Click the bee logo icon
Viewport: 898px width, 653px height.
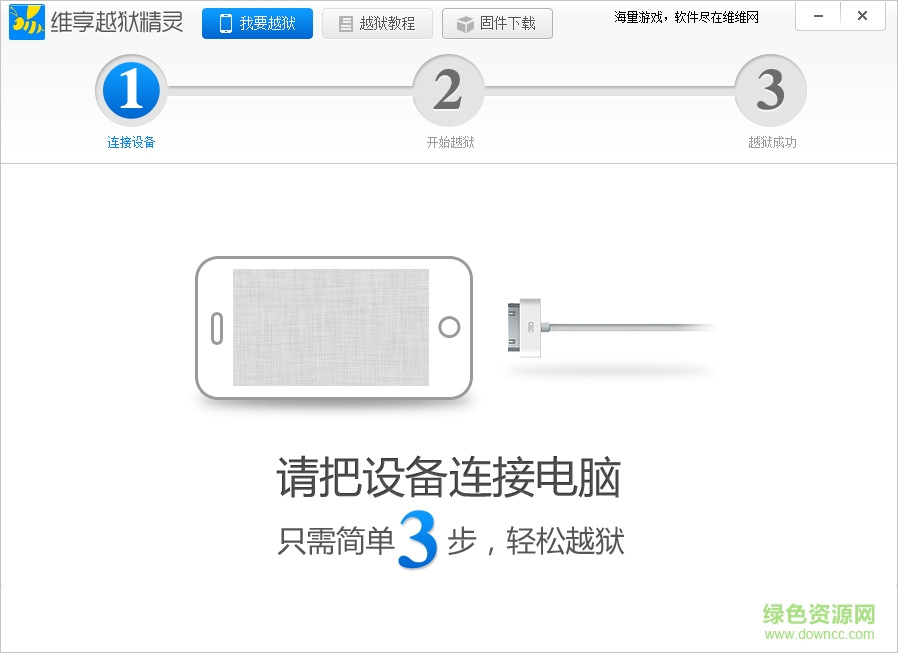27,22
